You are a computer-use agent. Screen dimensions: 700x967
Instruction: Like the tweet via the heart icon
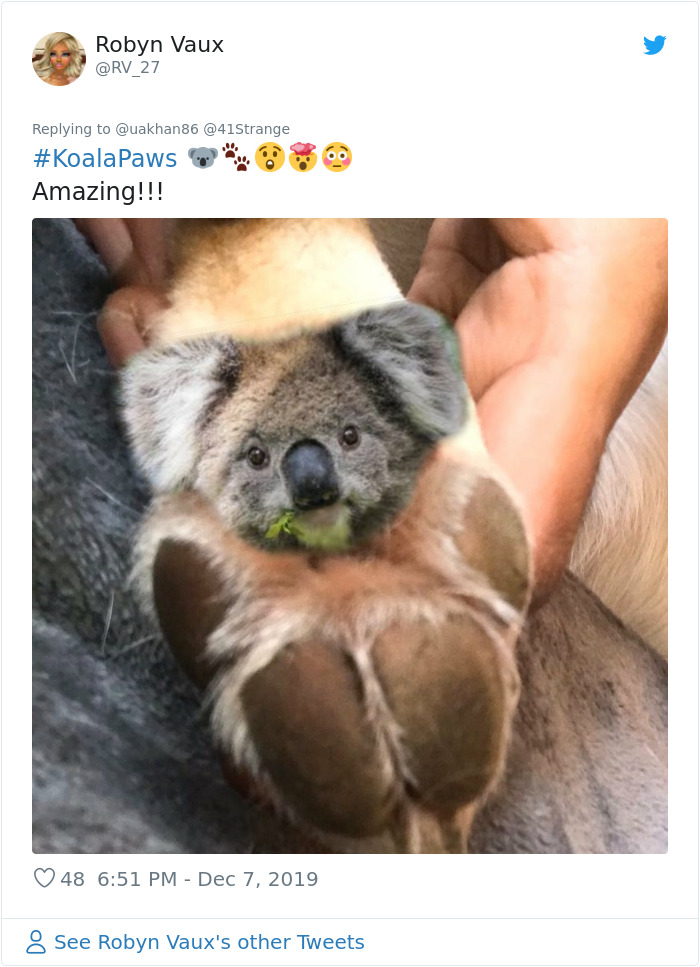click(x=42, y=878)
